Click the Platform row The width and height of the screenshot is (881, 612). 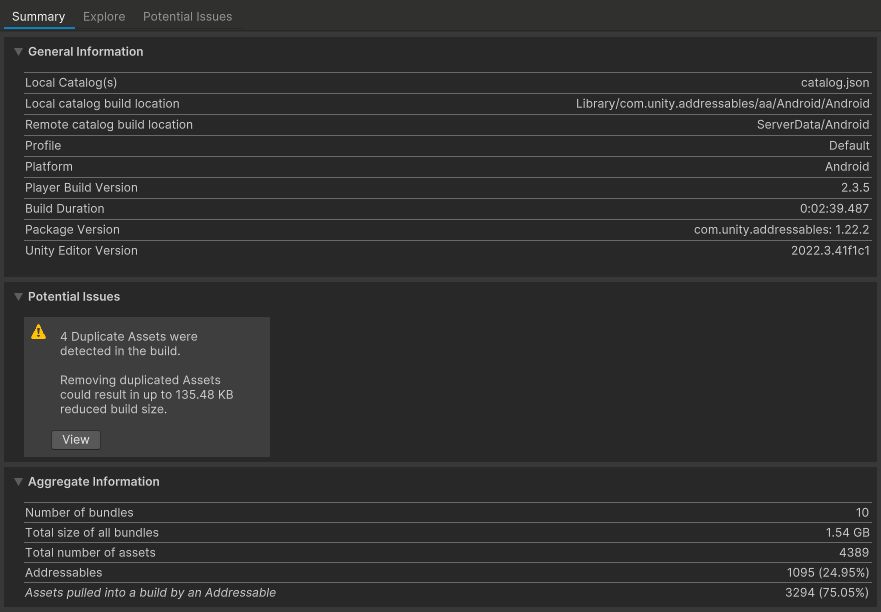[447, 167]
